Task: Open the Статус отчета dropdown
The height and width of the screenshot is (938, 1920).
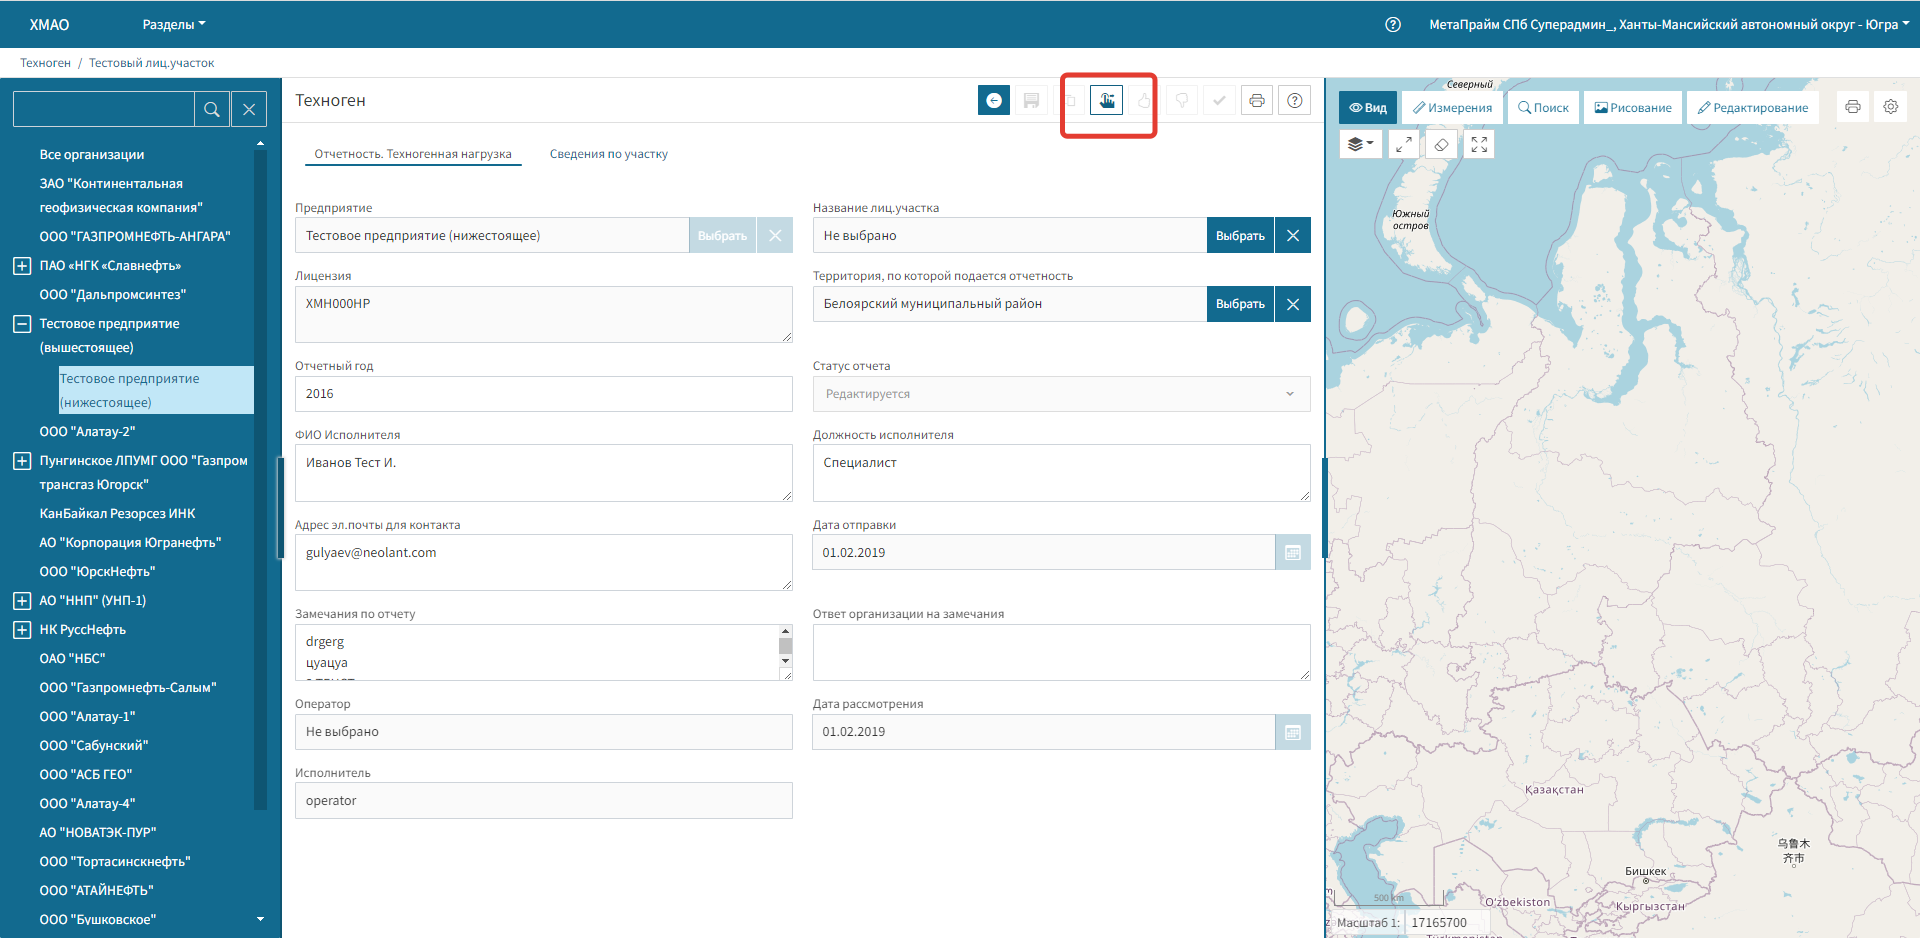Action: coord(1060,394)
